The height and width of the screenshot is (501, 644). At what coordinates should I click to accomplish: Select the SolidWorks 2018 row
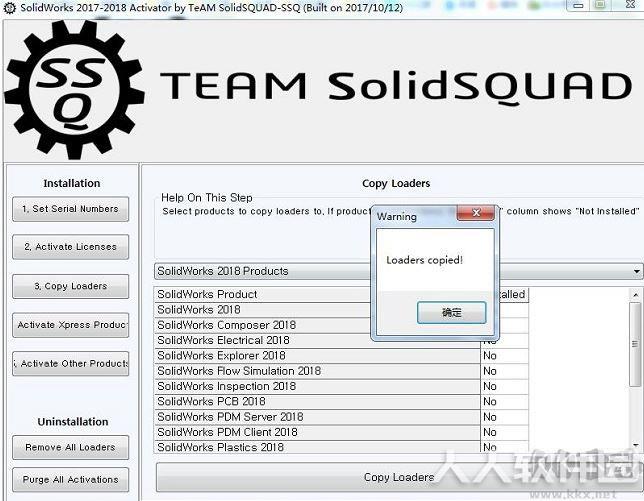point(317,310)
